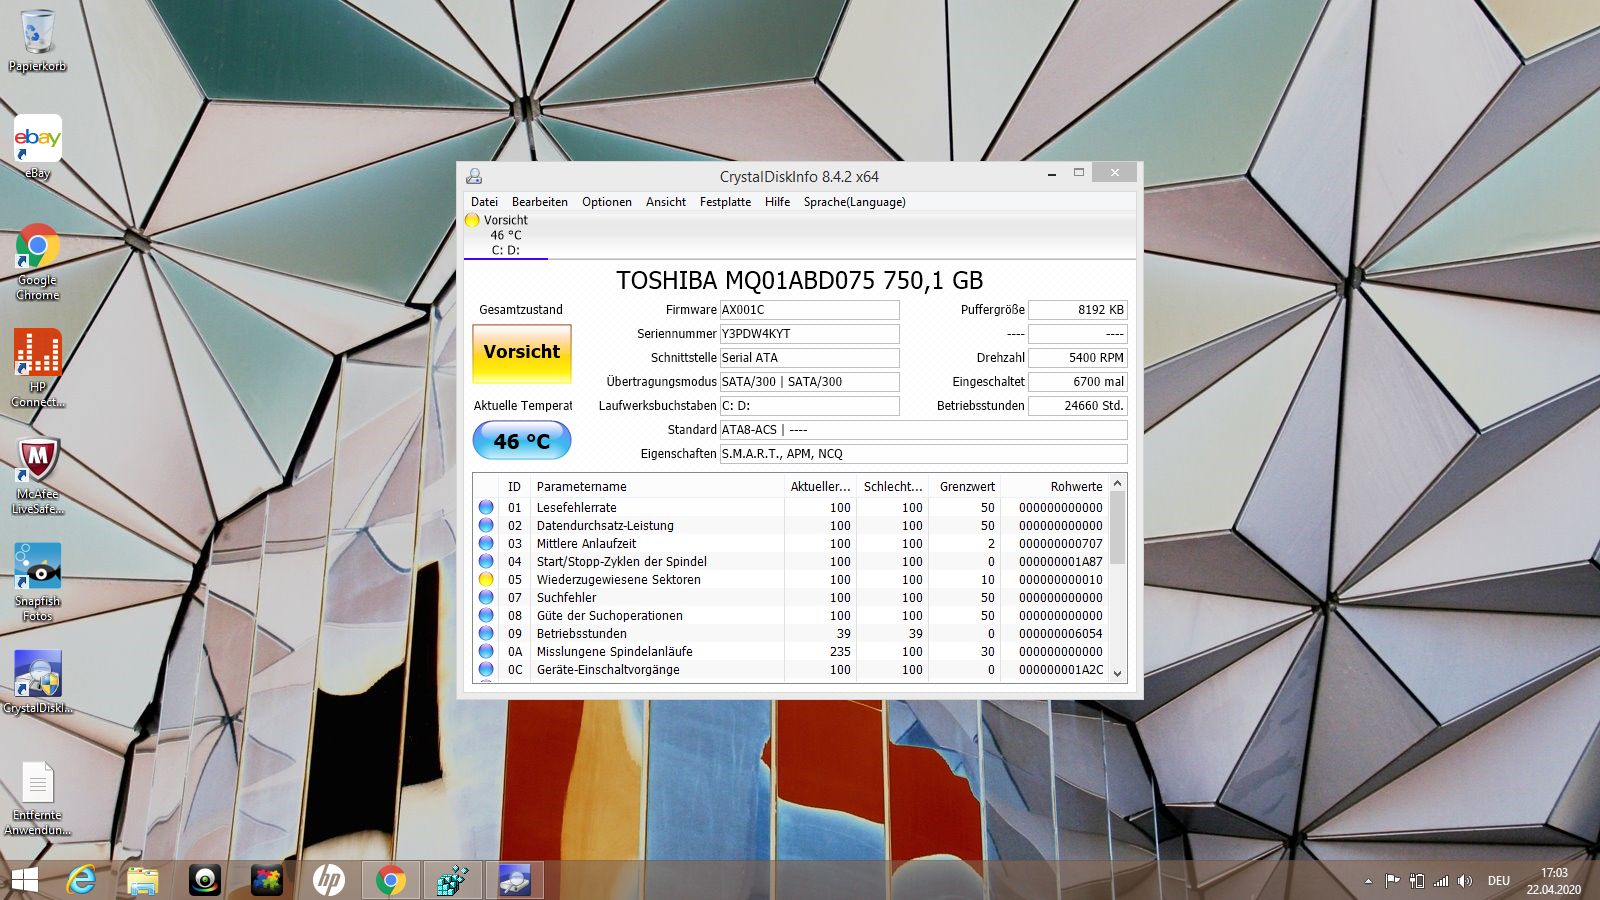Click the 46 °C temperature button
This screenshot has width=1600, height=900.
[x=522, y=441]
